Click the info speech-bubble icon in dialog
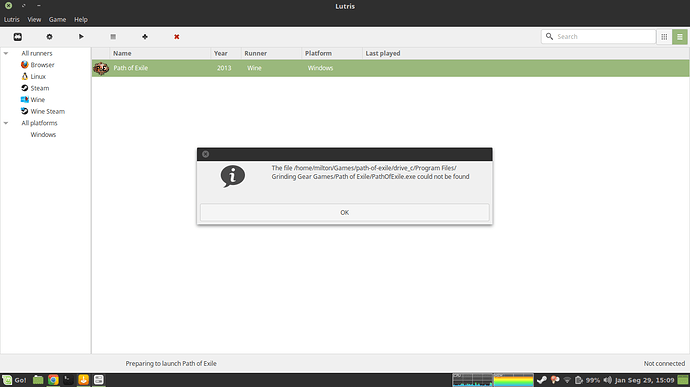This screenshot has width=690, height=387. tap(232, 176)
